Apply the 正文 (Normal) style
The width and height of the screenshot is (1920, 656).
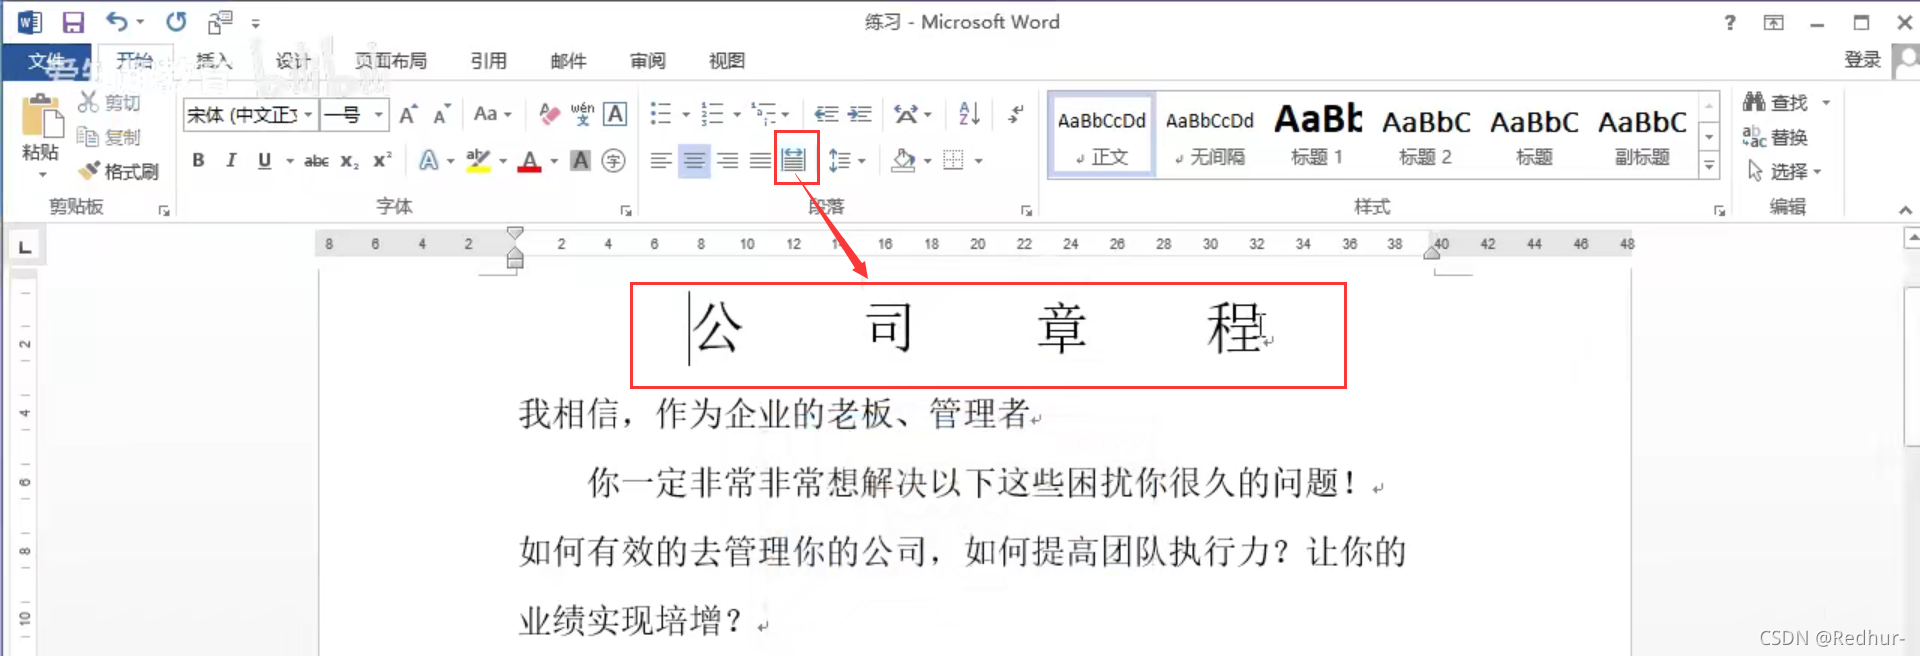1102,136
